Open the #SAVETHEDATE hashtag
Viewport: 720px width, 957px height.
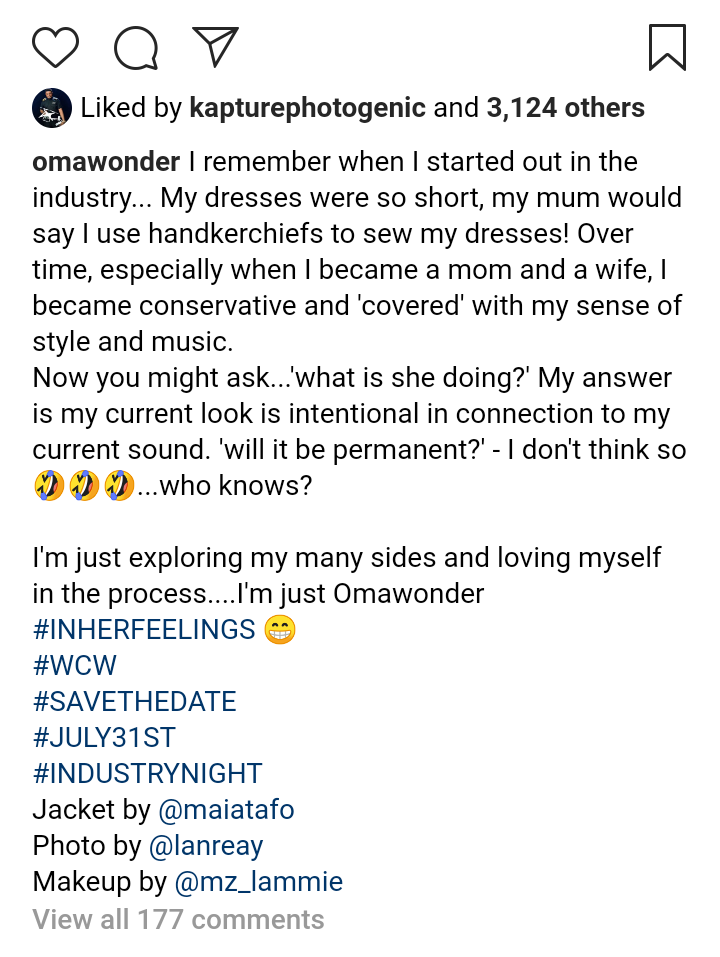pyautogui.click(x=134, y=701)
